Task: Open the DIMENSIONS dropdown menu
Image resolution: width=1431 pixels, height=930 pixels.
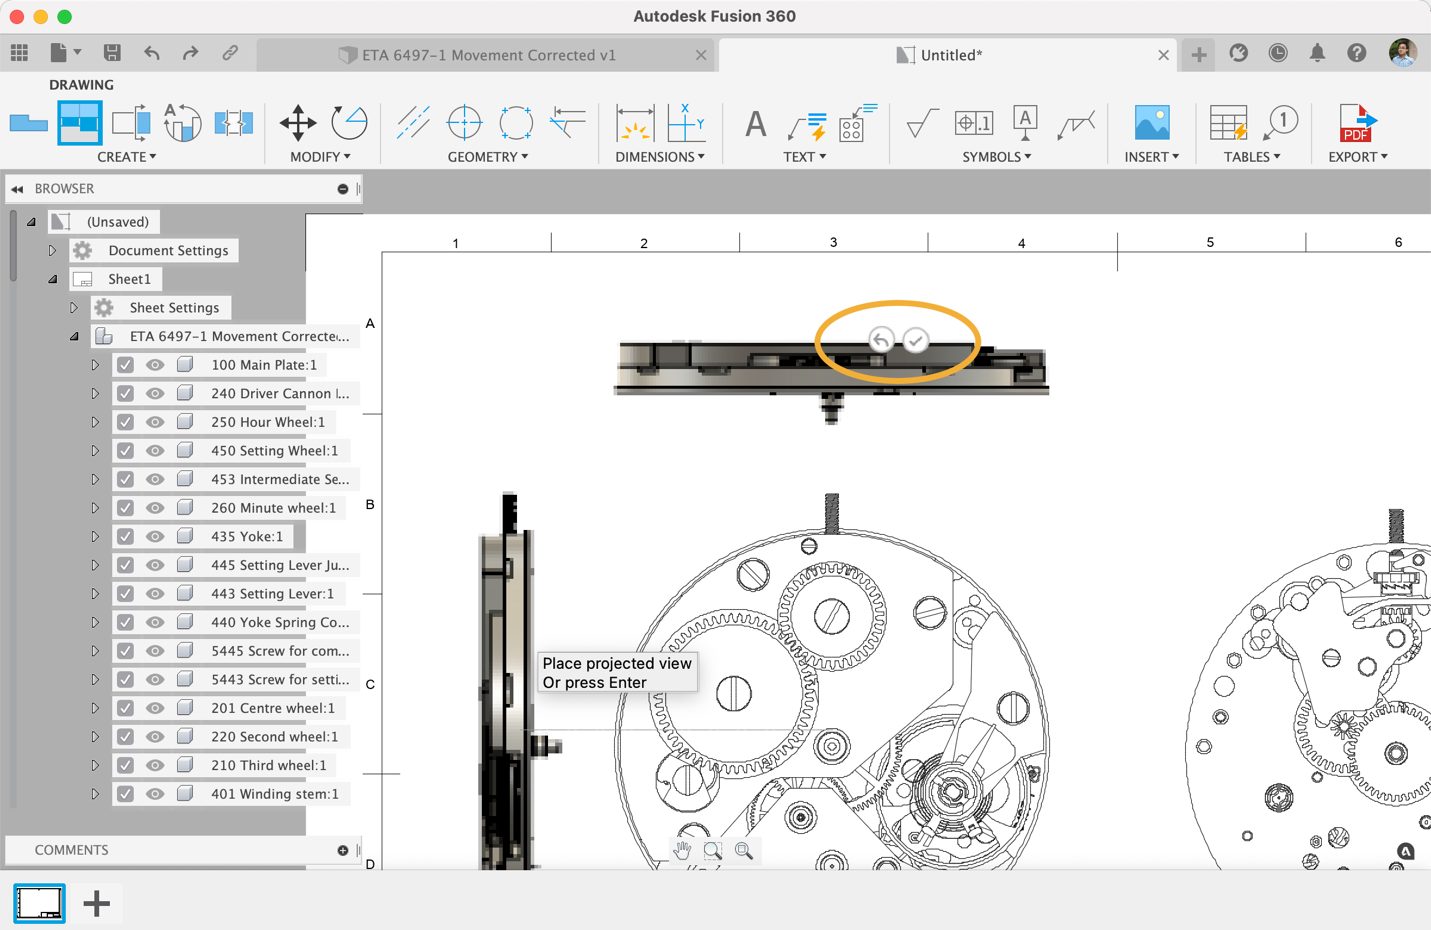Action: (x=659, y=157)
